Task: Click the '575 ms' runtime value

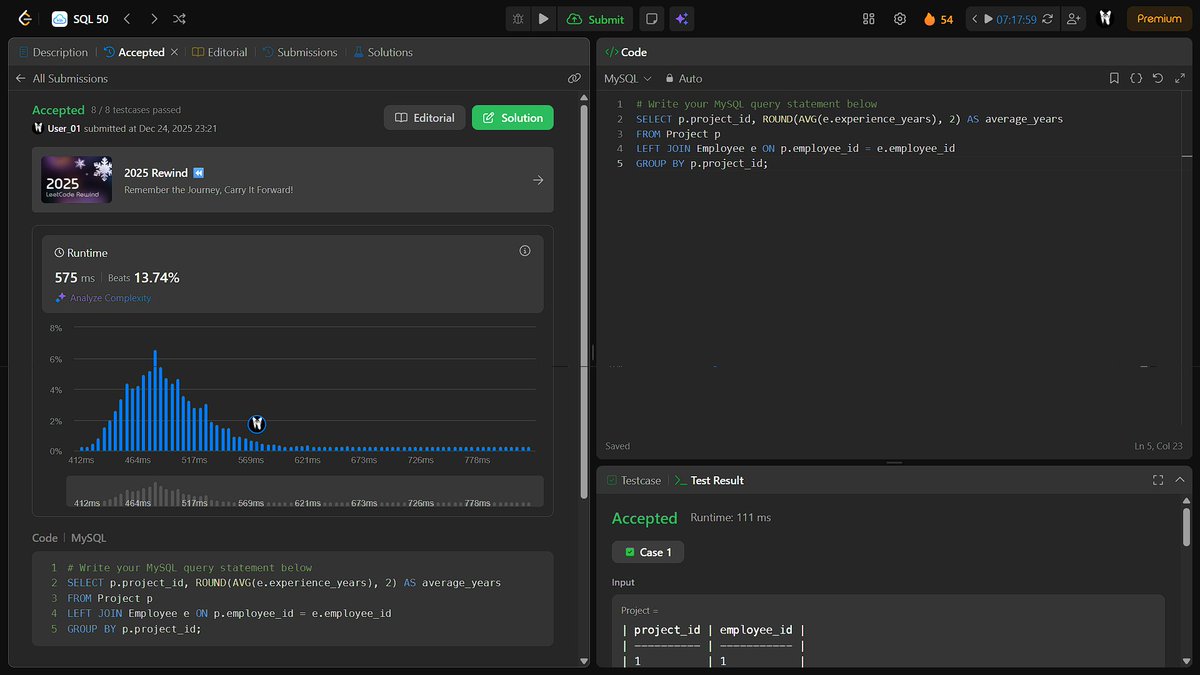Action: click(x=74, y=277)
